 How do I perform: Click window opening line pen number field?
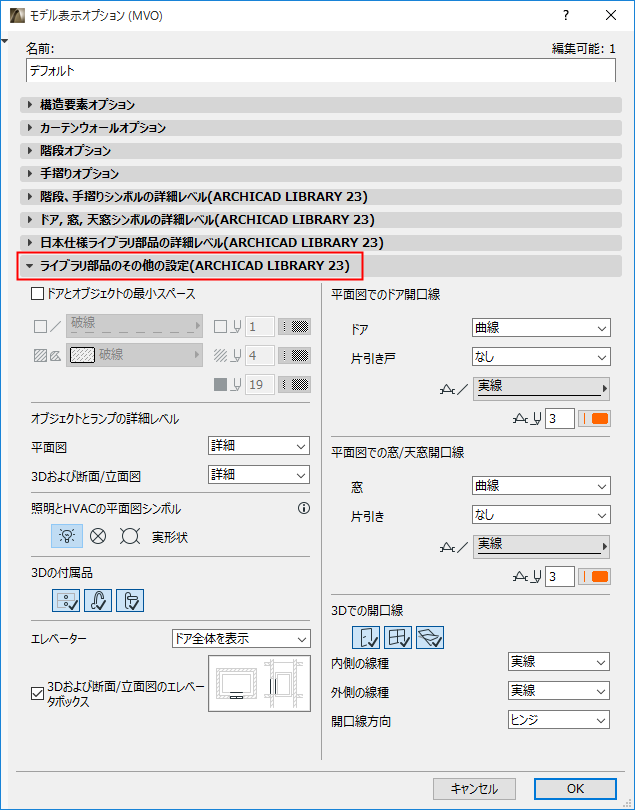(x=560, y=577)
